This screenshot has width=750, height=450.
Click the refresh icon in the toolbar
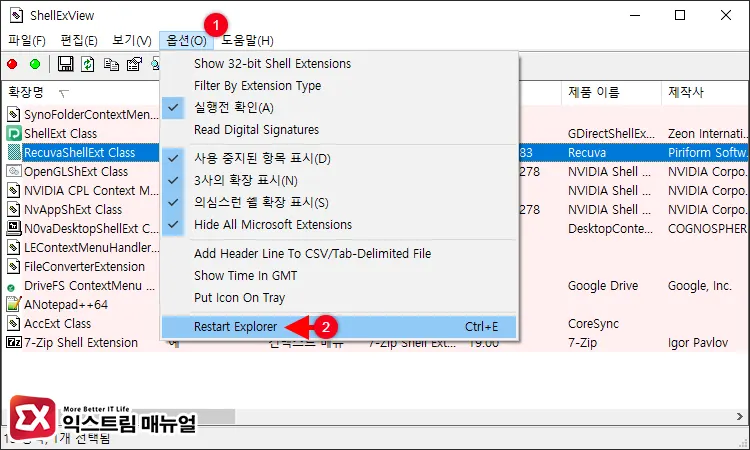coord(87,64)
